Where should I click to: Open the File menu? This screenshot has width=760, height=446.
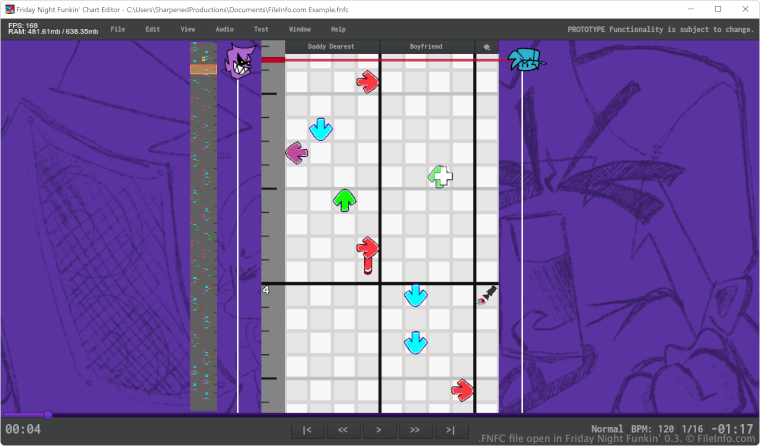point(118,29)
